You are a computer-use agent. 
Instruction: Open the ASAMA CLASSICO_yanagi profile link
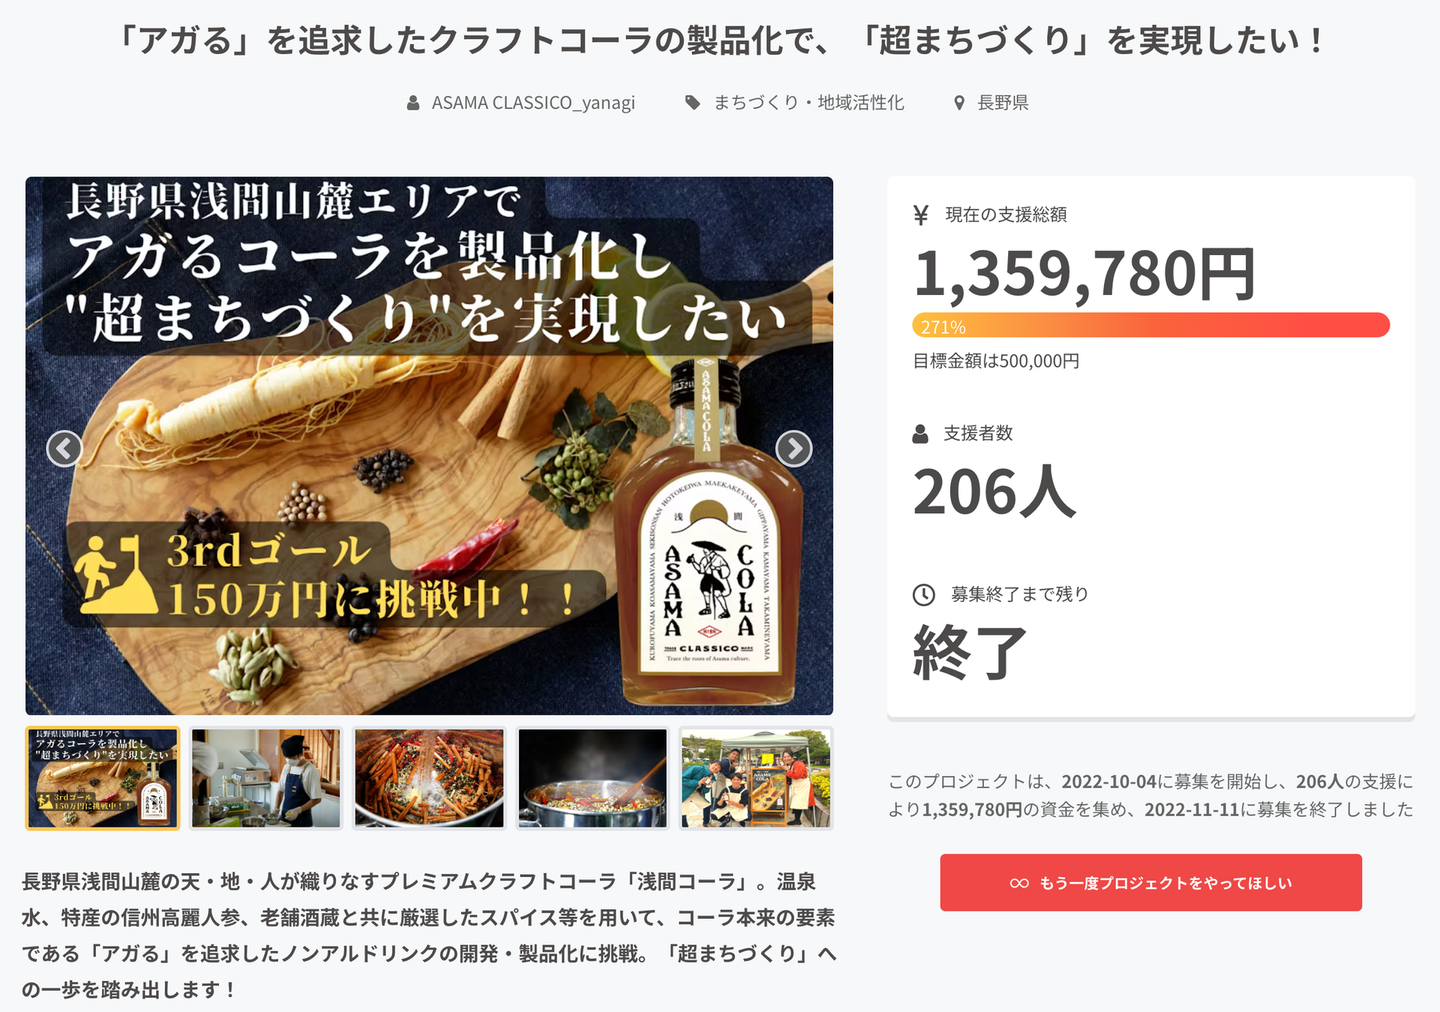(x=533, y=103)
